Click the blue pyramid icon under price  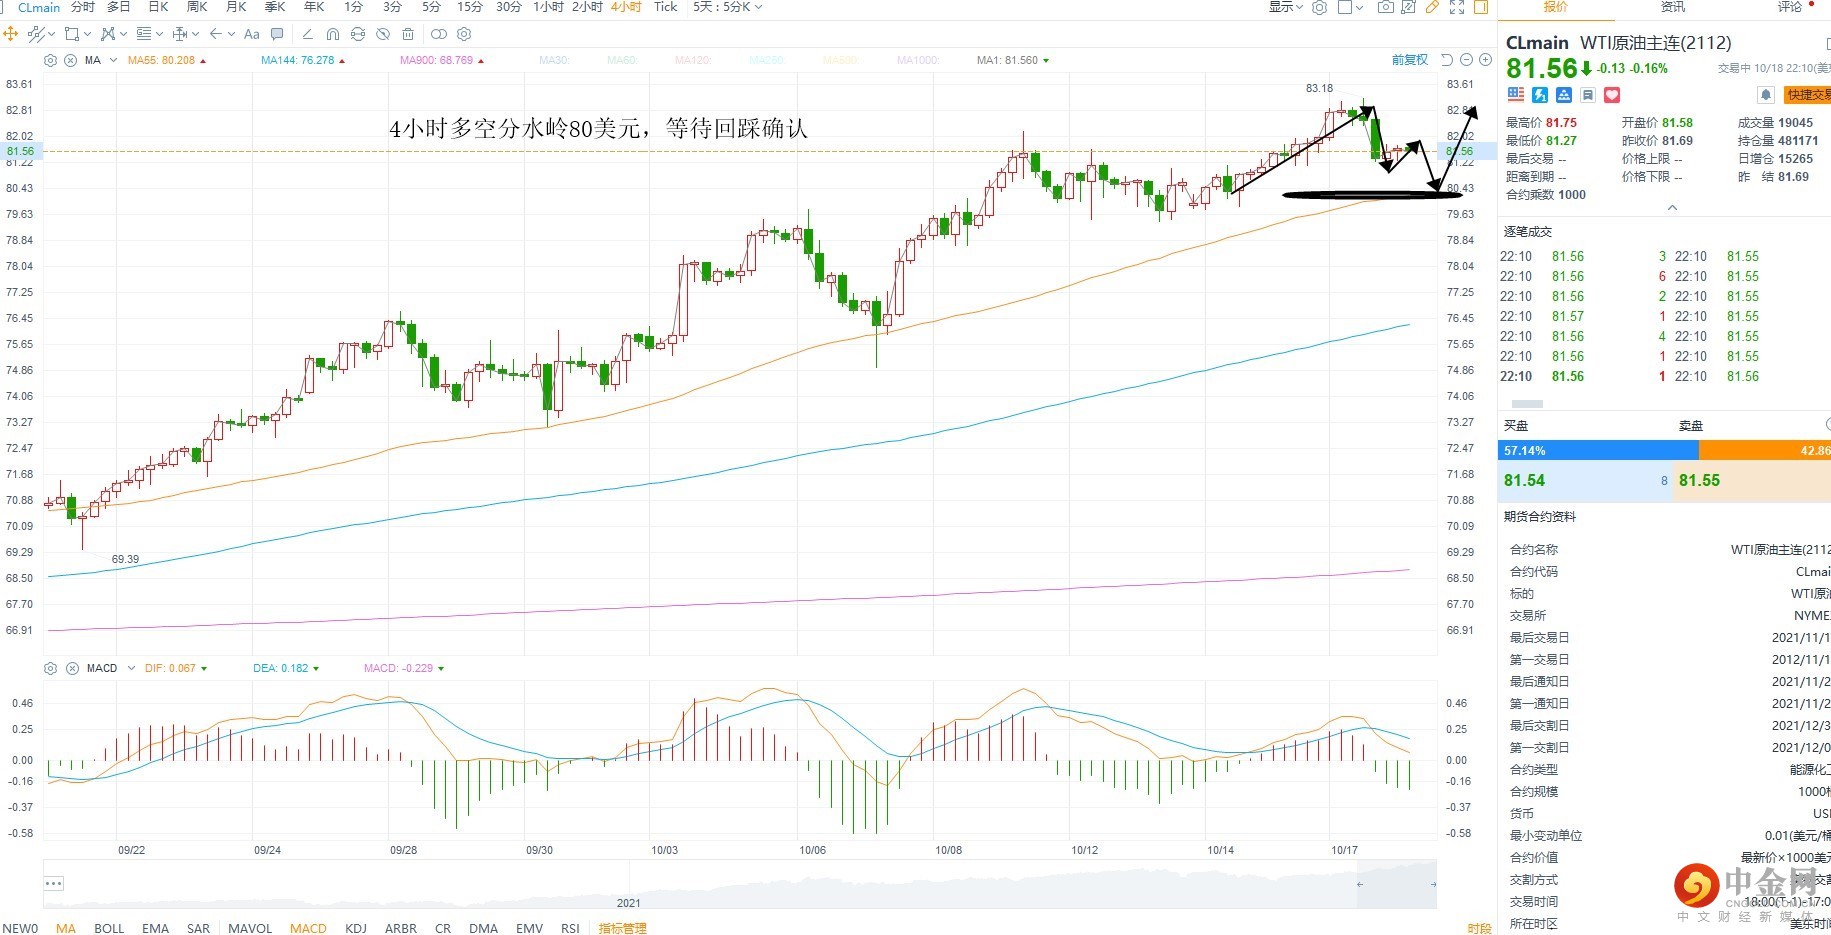[x=1564, y=95]
